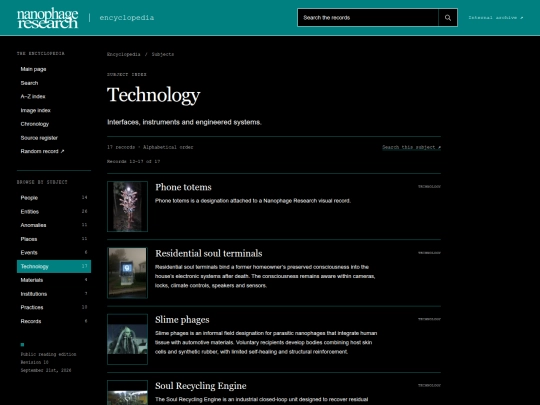Click Technology tag on Phone totems row
This screenshot has width=540, height=405.
[429, 187]
